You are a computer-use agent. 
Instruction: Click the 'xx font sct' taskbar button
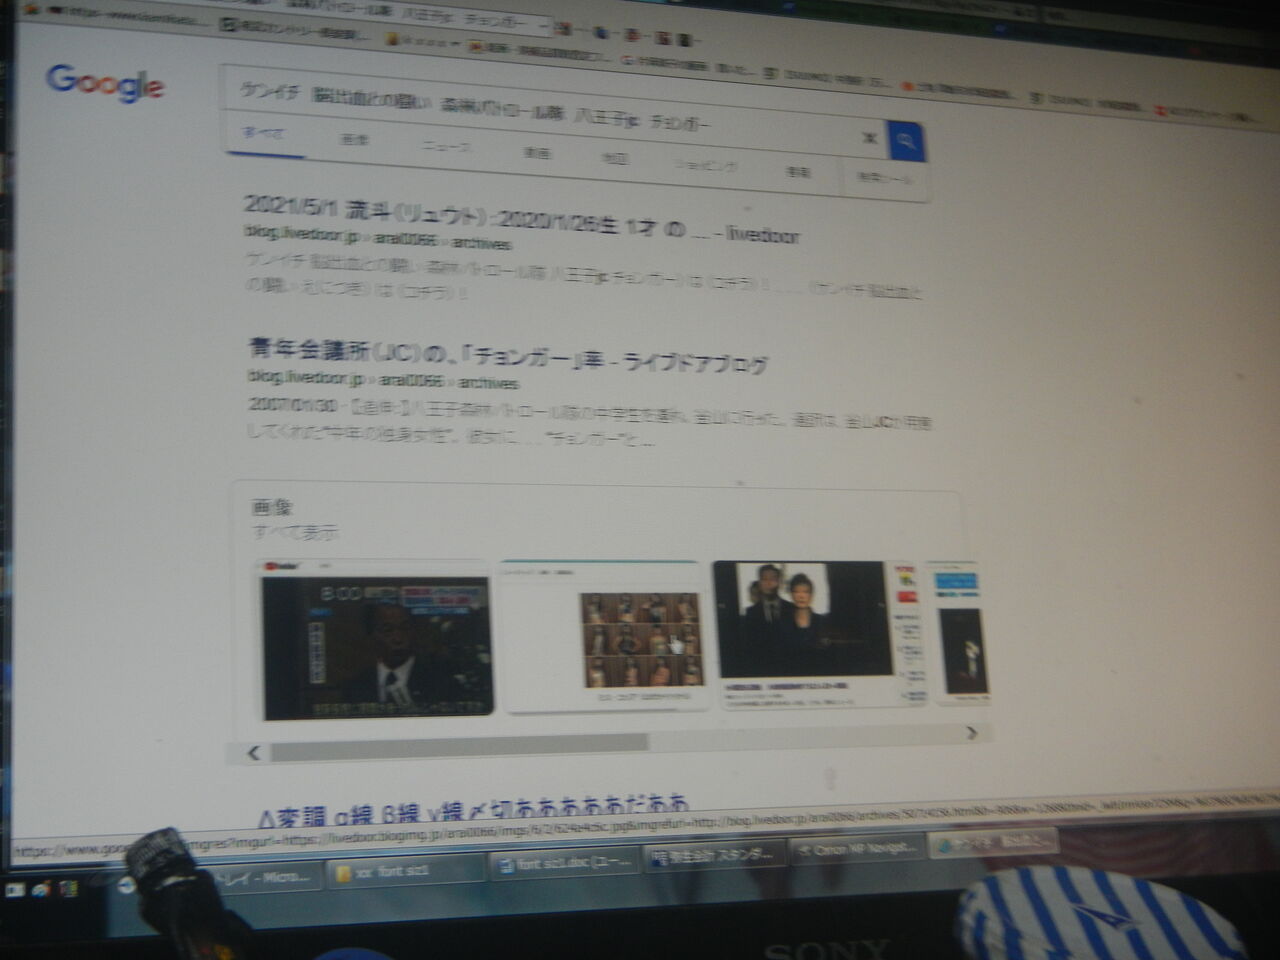click(406, 871)
